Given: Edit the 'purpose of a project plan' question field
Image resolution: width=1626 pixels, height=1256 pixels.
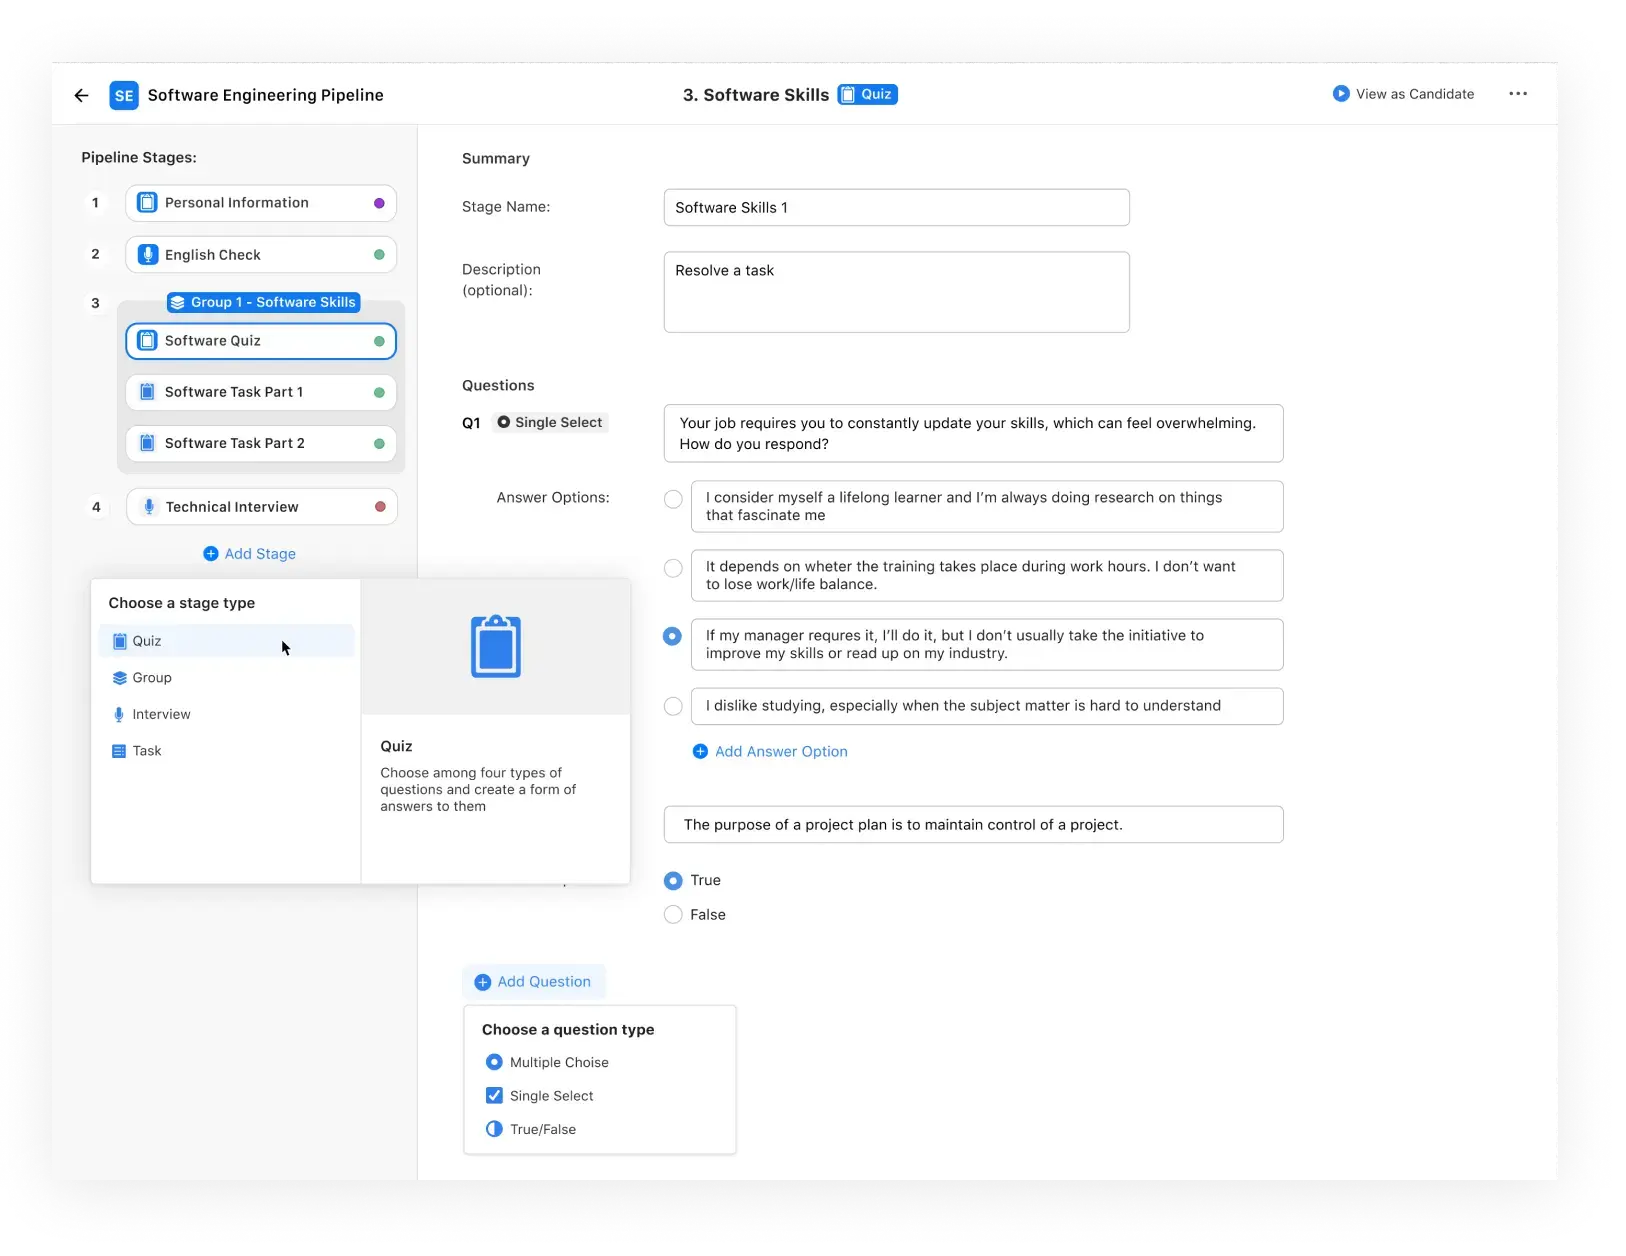Looking at the screenshot, I should coord(974,825).
